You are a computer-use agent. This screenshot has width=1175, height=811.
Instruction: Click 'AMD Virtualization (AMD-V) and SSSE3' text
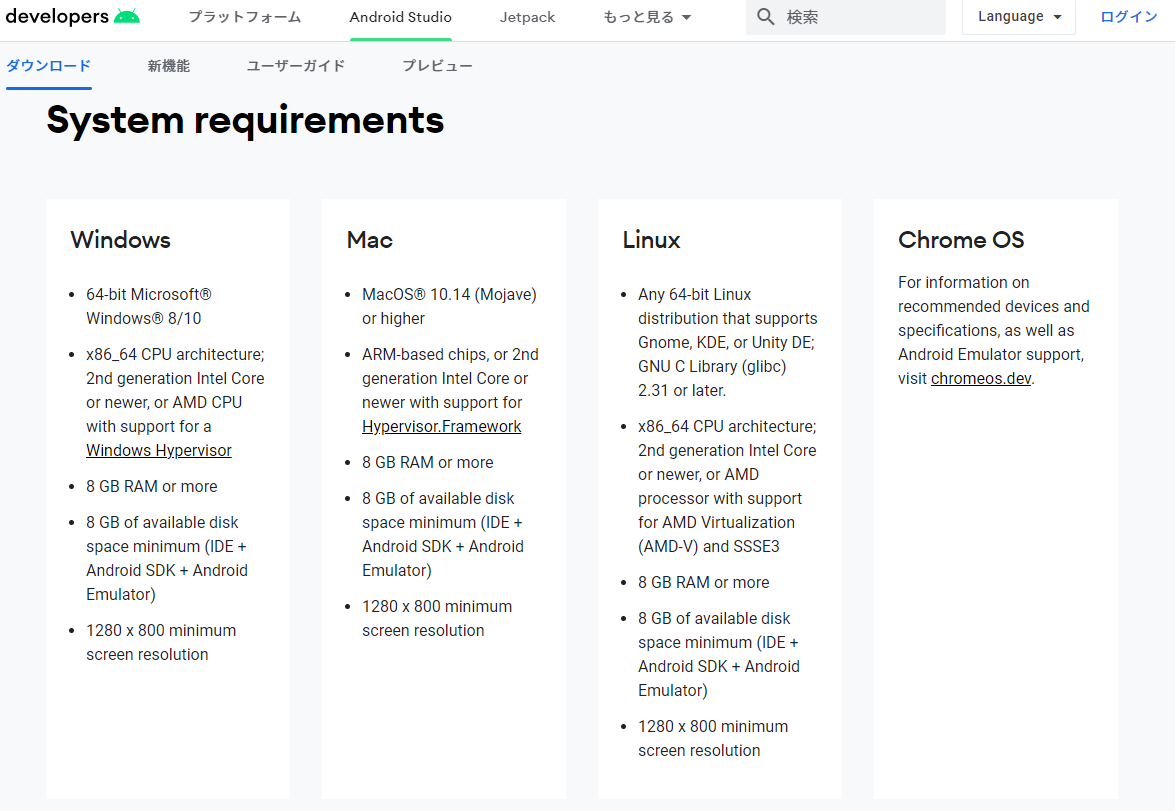point(716,534)
